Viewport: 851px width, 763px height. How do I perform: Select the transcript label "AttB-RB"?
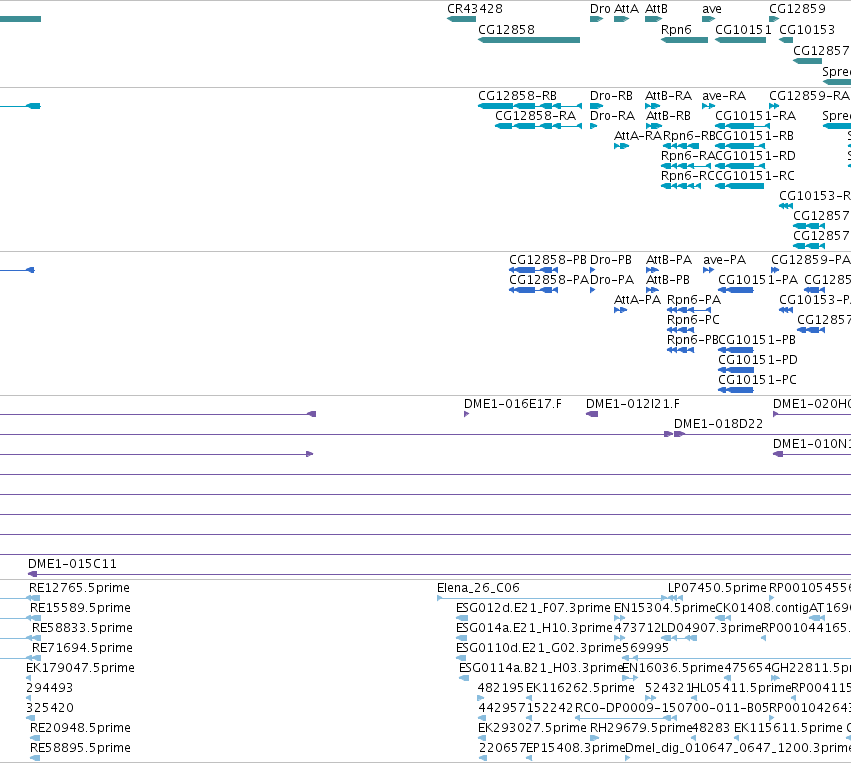(668, 116)
